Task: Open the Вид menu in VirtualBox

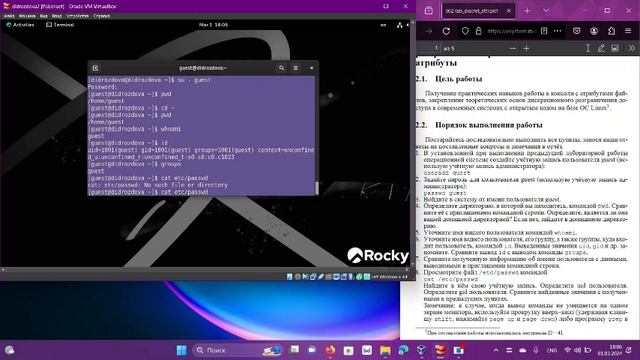Action: coord(44,16)
